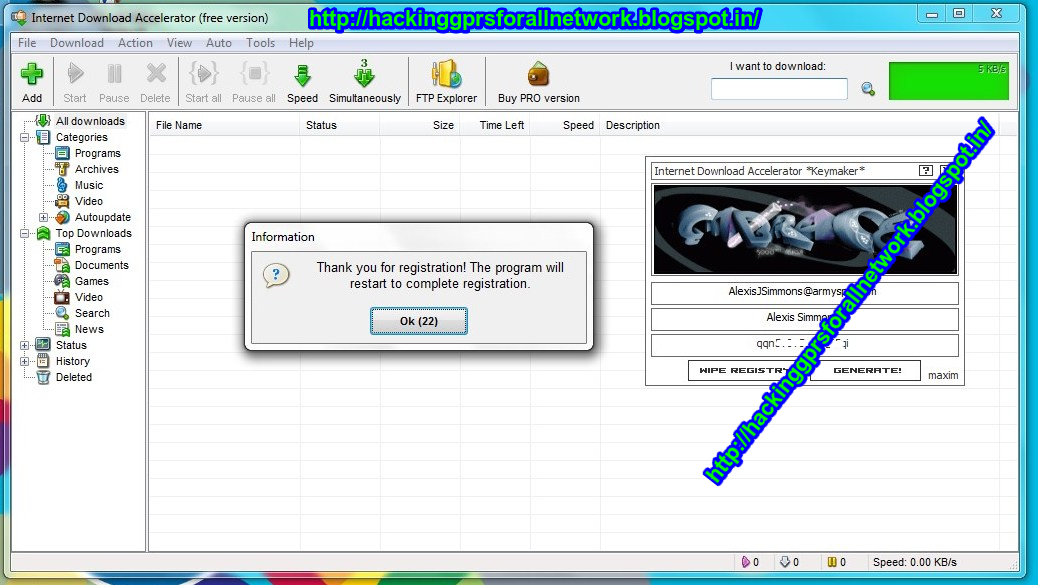Screen dimensions: 1038x585
Task: Select Video under Top Downloads
Action: point(89,297)
